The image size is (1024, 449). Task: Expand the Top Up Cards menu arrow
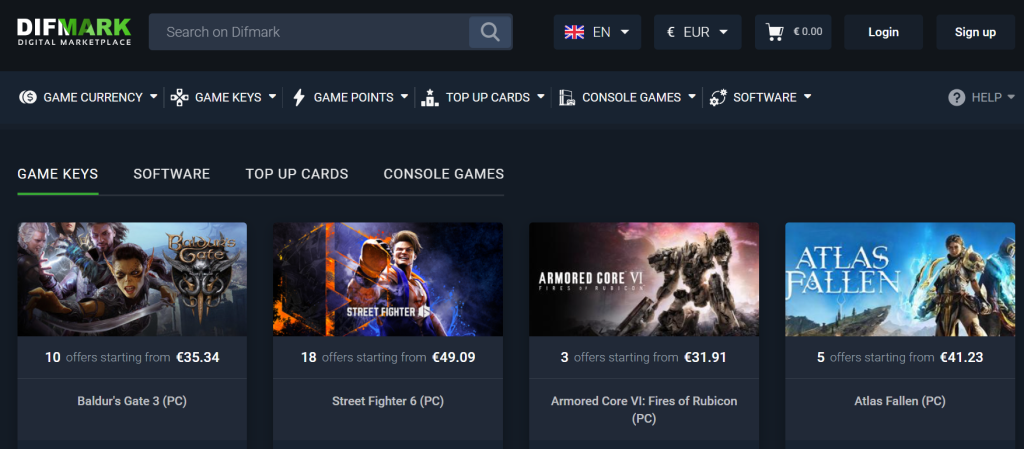pos(541,97)
